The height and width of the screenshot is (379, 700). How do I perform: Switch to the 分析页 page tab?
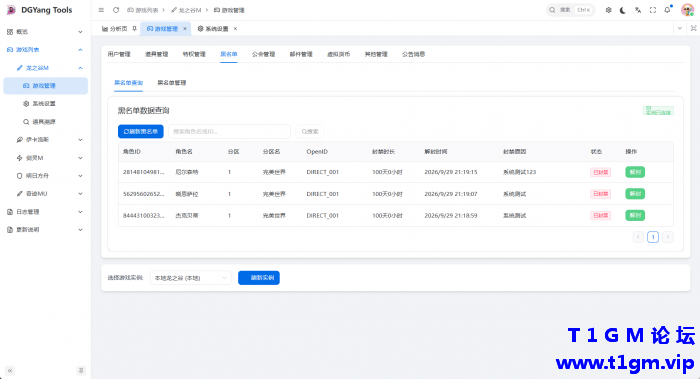115,29
